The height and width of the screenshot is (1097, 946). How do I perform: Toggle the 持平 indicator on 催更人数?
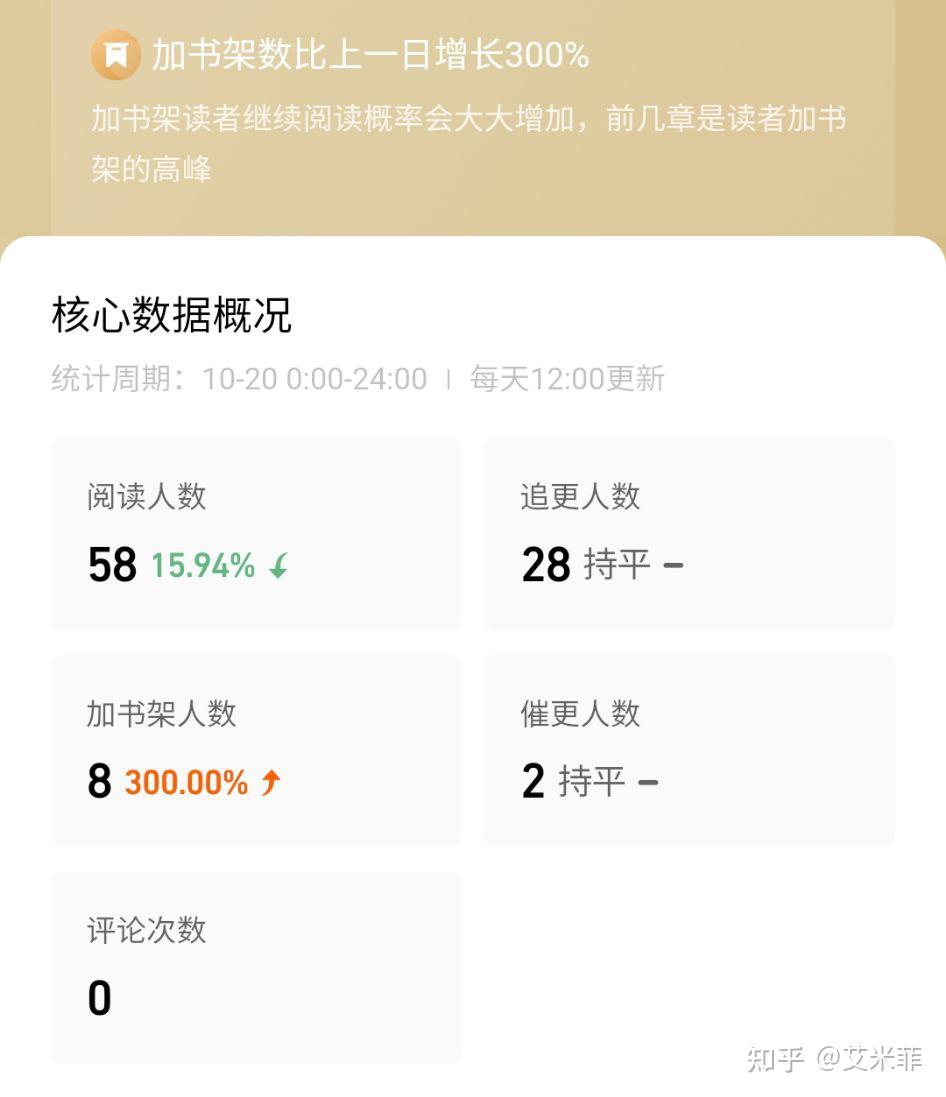point(590,781)
